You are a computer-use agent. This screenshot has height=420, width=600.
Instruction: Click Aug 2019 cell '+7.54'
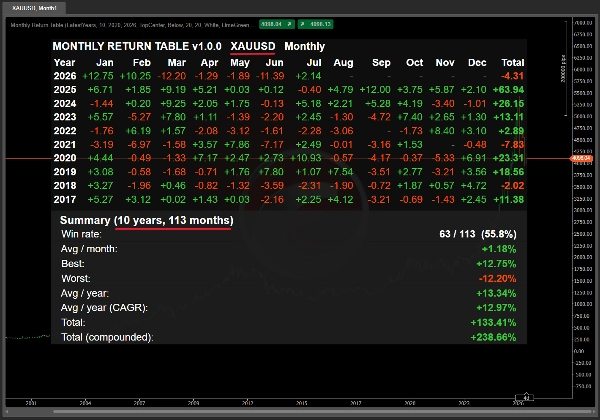tap(341, 172)
